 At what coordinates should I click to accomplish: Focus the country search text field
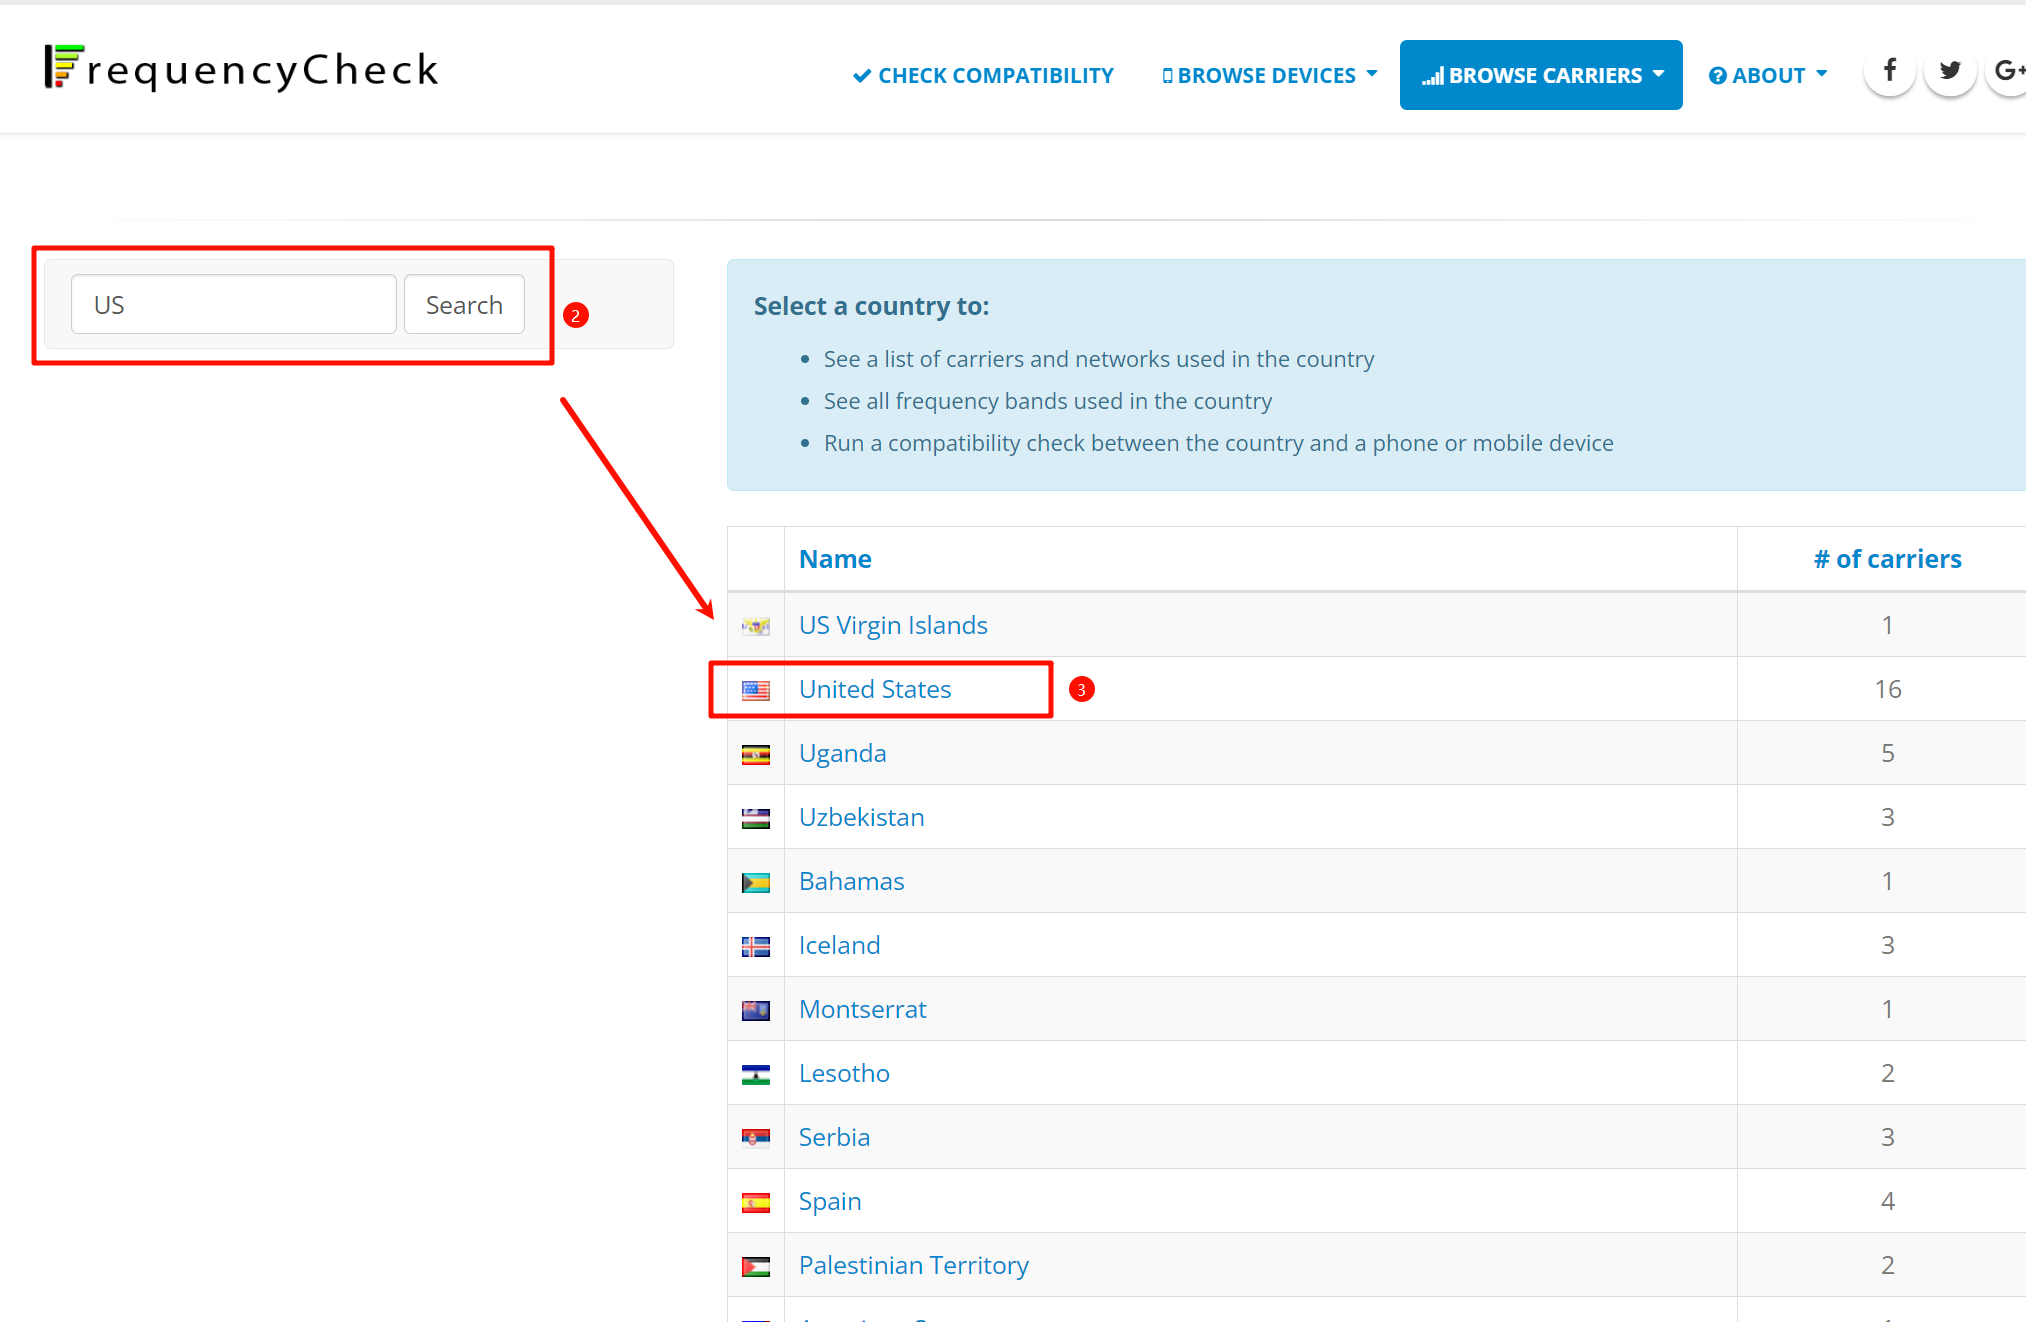point(234,305)
